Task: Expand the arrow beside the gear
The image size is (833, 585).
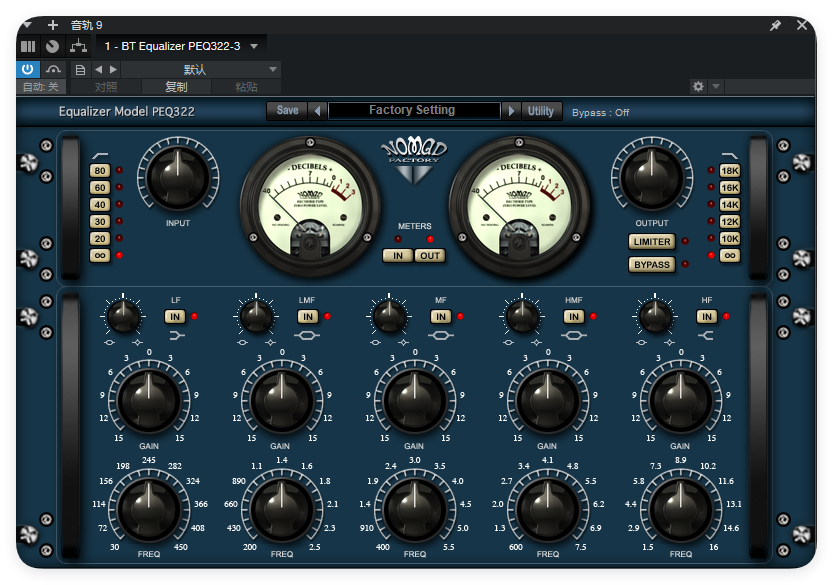Action: 716,86
